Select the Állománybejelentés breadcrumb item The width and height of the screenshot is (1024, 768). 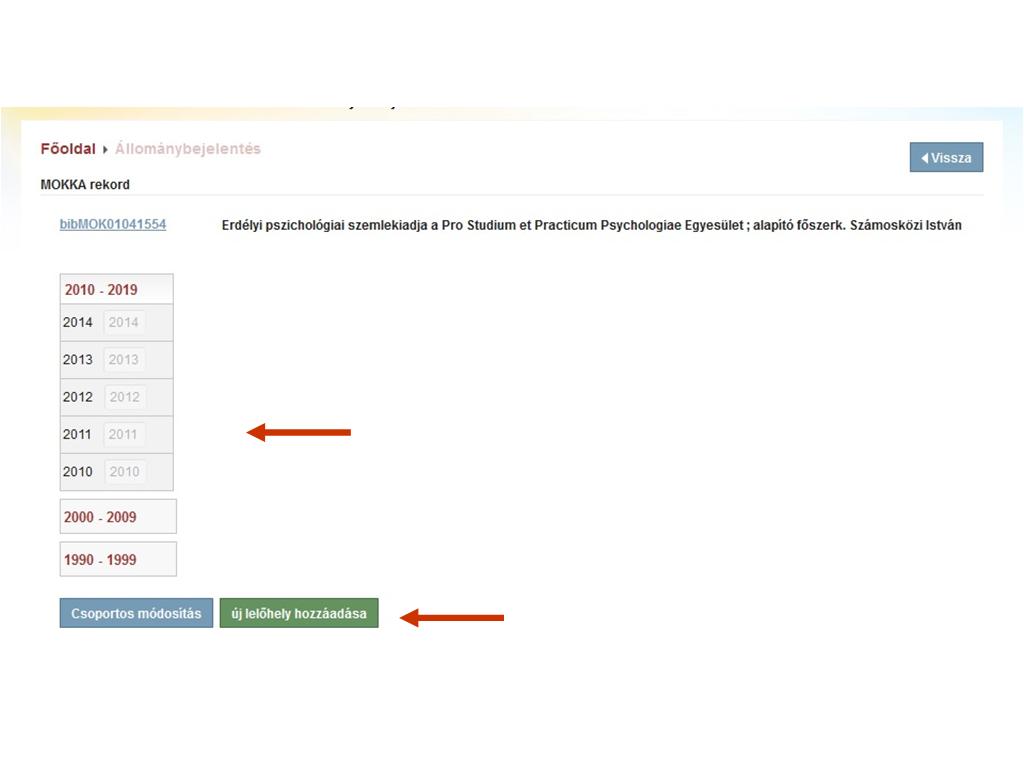click(187, 149)
